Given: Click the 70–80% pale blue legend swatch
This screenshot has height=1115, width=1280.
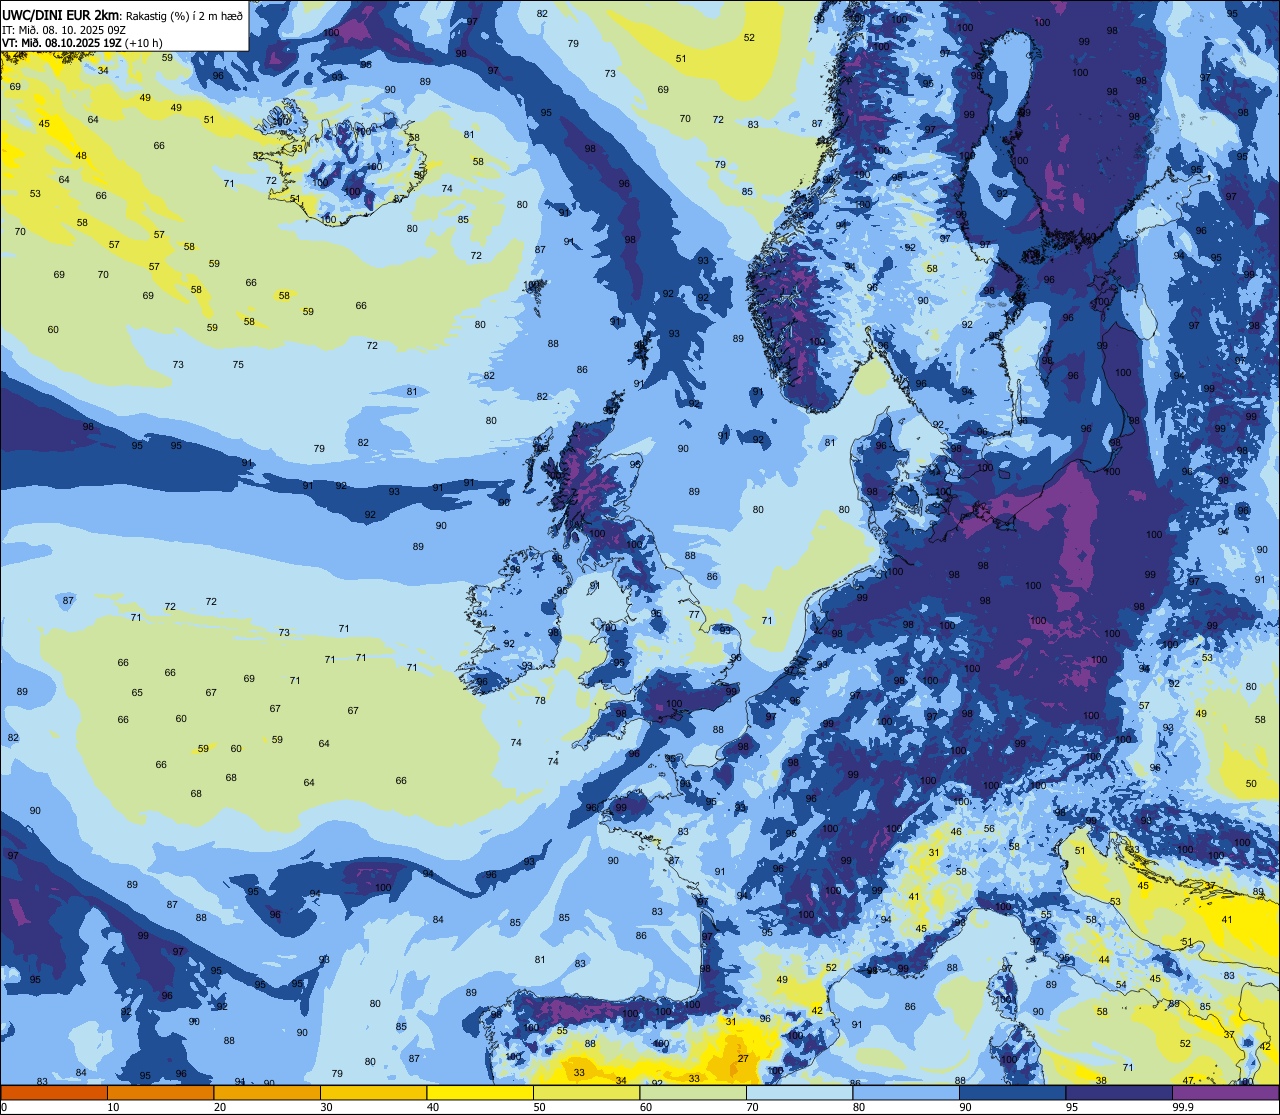Looking at the screenshot, I should tap(799, 1092).
